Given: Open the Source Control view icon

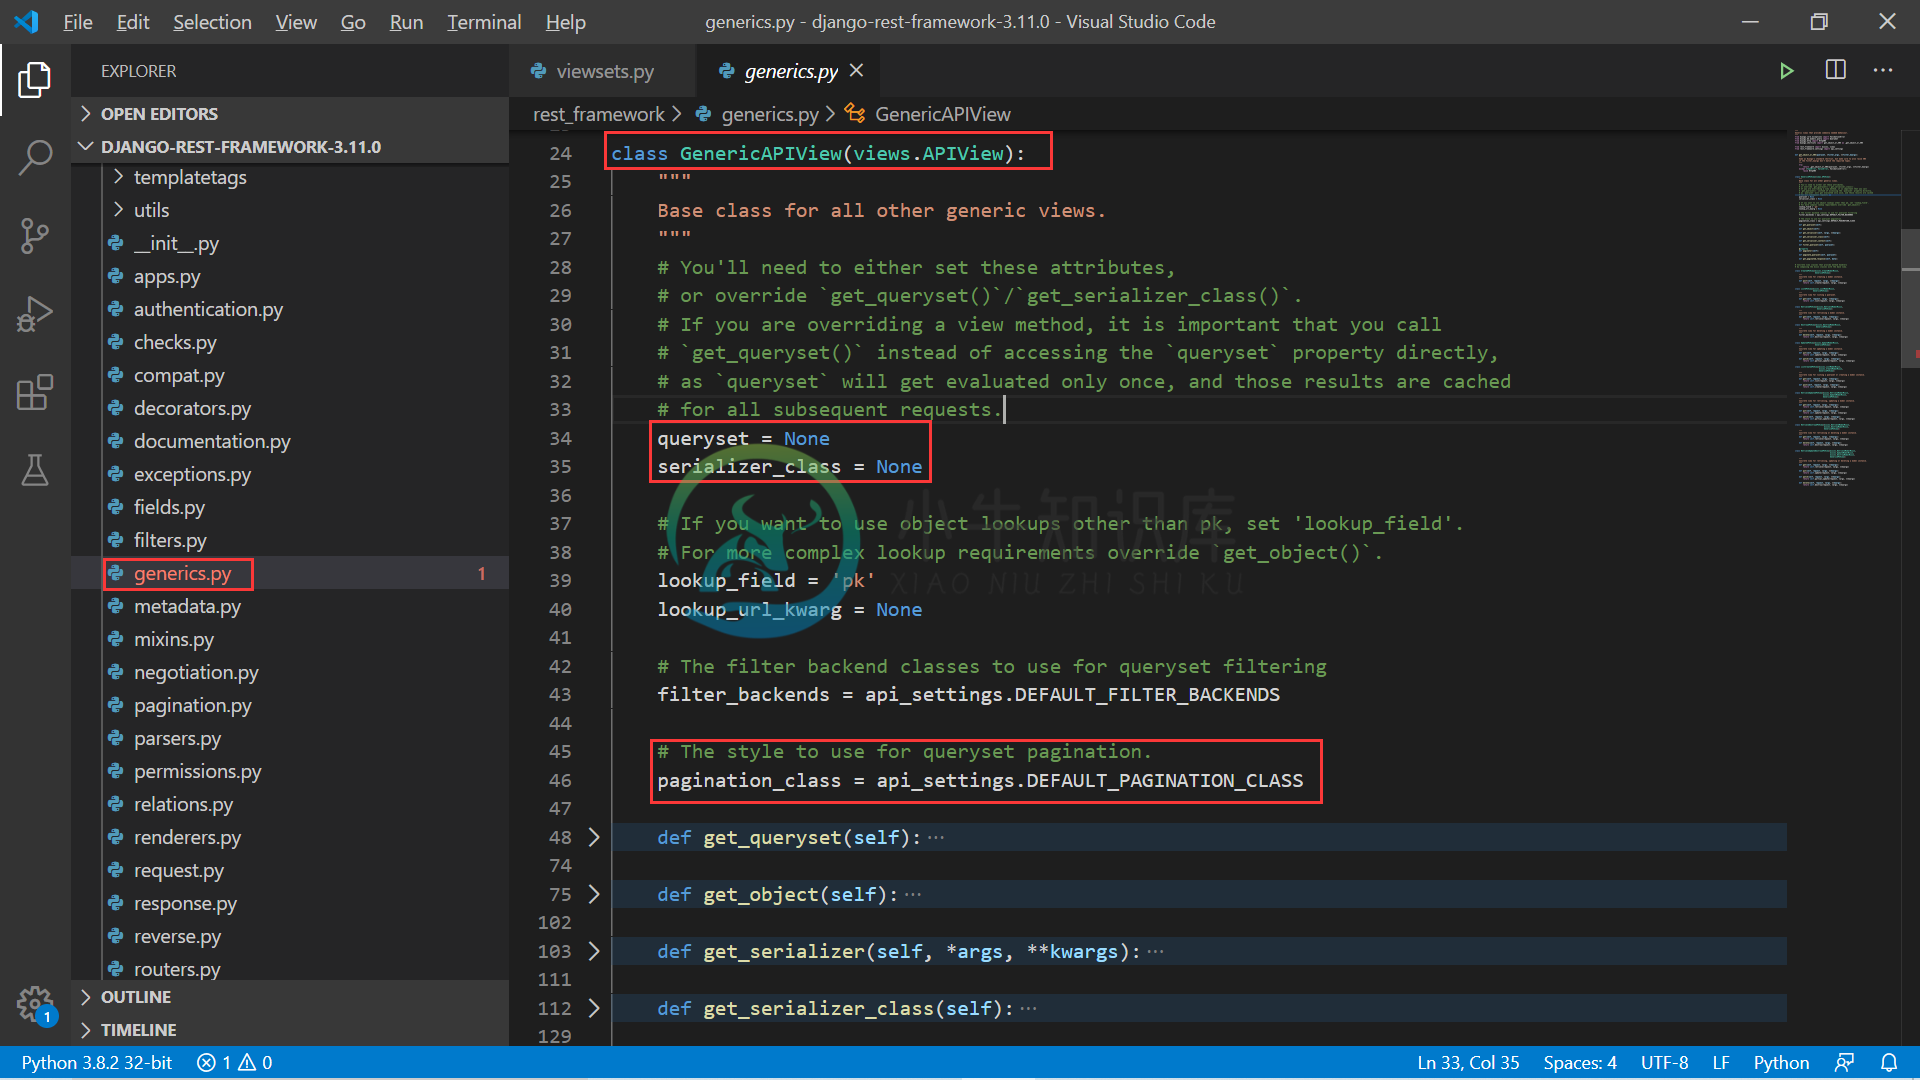Looking at the screenshot, I should (x=35, y=236).
